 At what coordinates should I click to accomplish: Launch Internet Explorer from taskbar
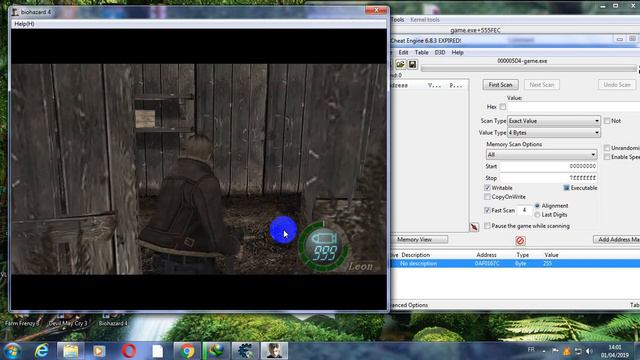[x=42, y=351]
